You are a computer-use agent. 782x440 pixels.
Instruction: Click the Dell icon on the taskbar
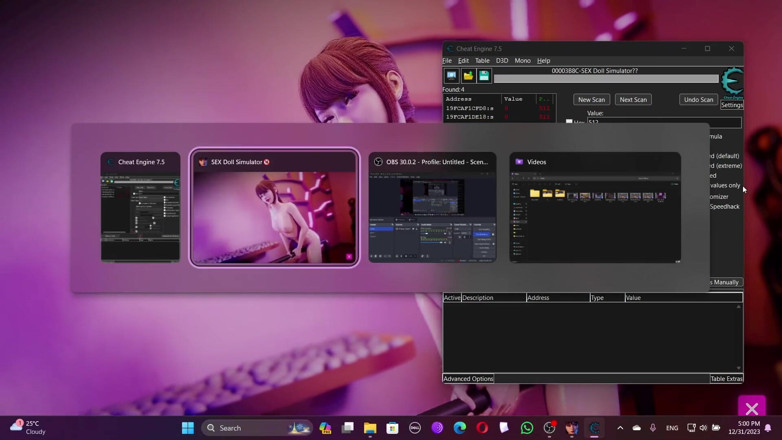(414, 428)
